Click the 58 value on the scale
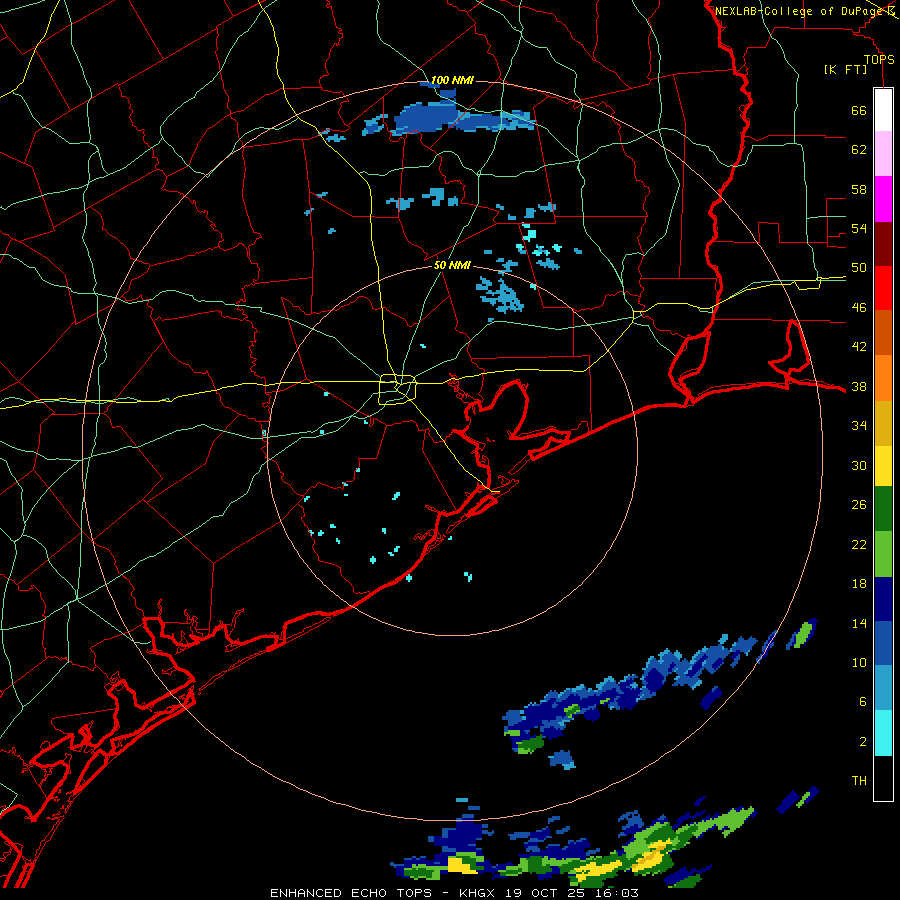This screenshot has height=900, width=900. 859,189
